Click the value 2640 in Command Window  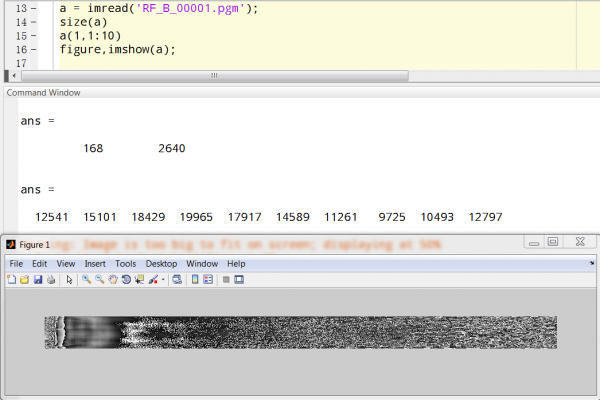coord(172,149)
